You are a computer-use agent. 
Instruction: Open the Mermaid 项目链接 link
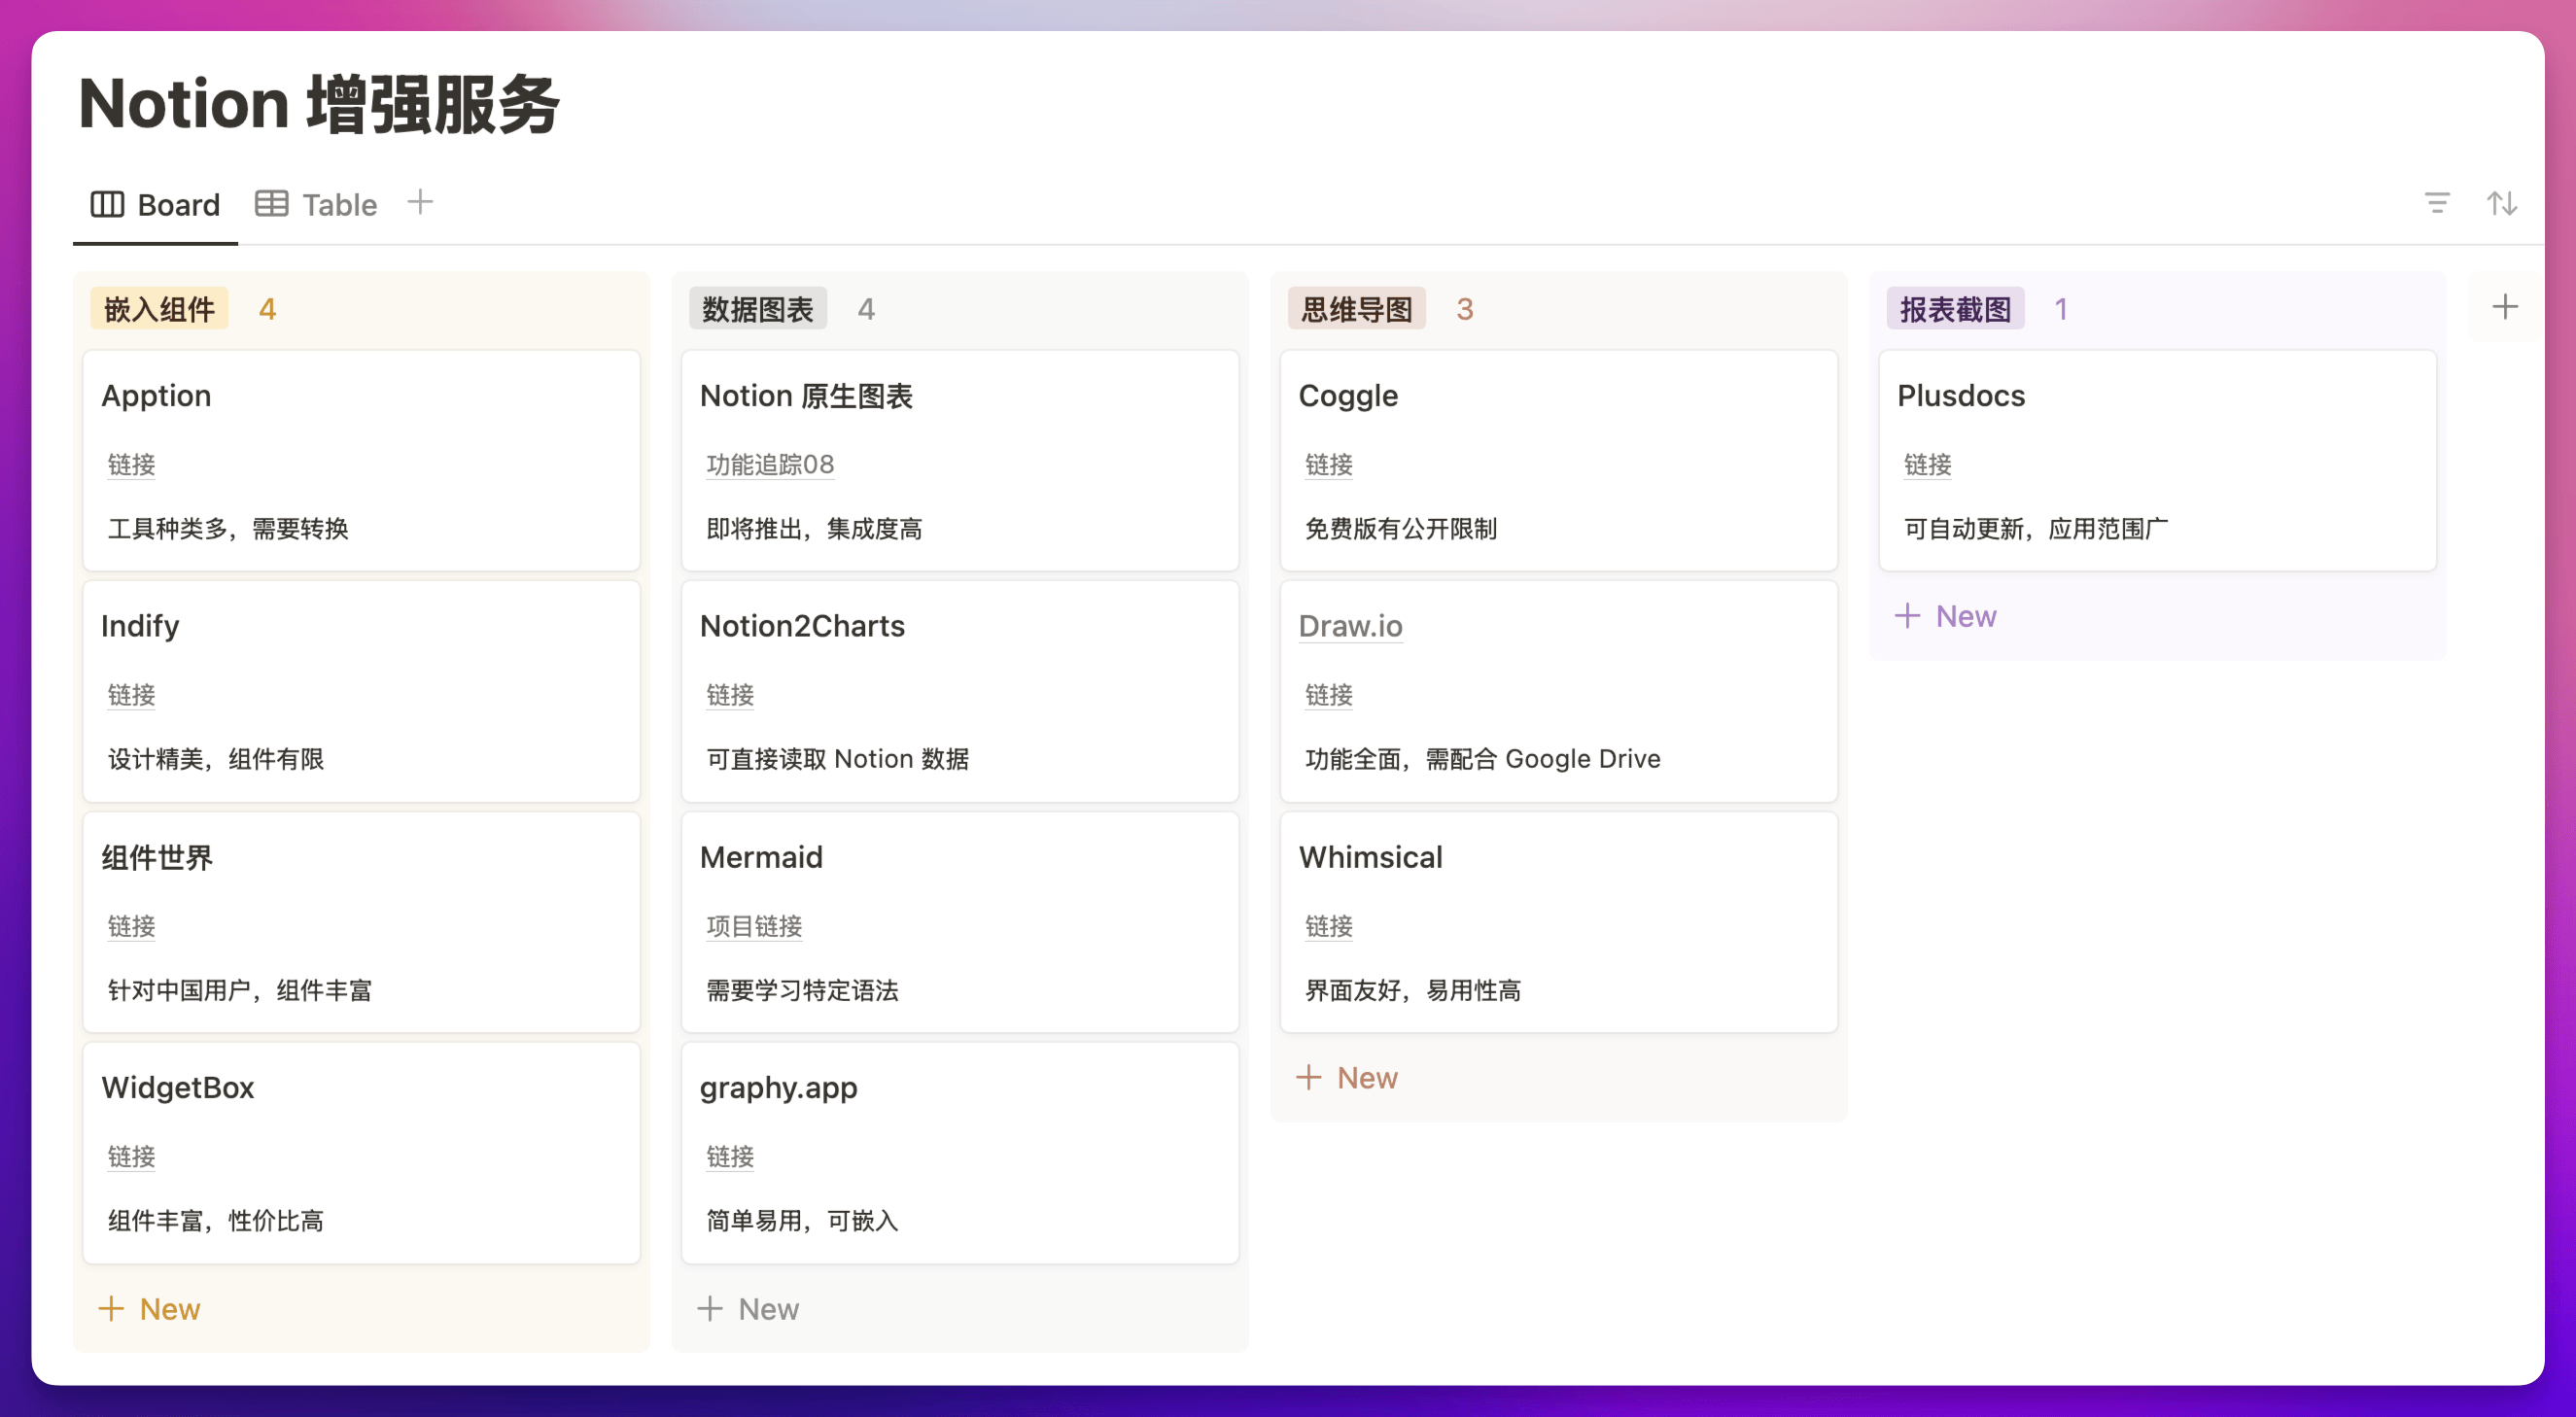[754, 926]
